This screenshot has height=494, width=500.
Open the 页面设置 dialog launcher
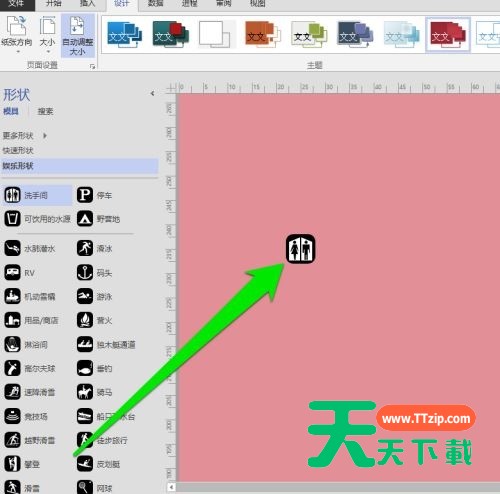point(92,66)
